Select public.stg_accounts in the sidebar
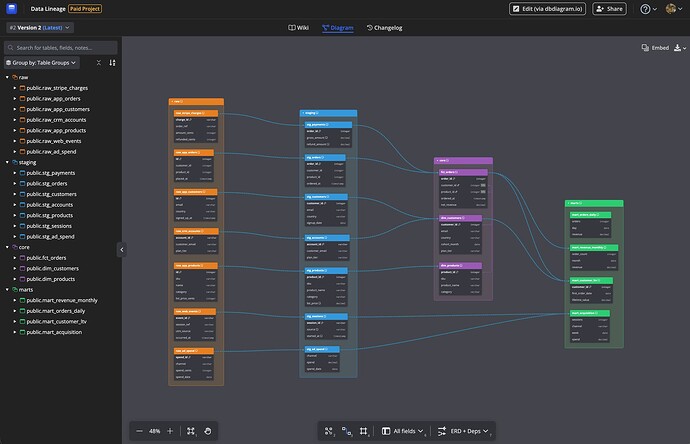This screenshot has height=444, width=690. point(50,205)
